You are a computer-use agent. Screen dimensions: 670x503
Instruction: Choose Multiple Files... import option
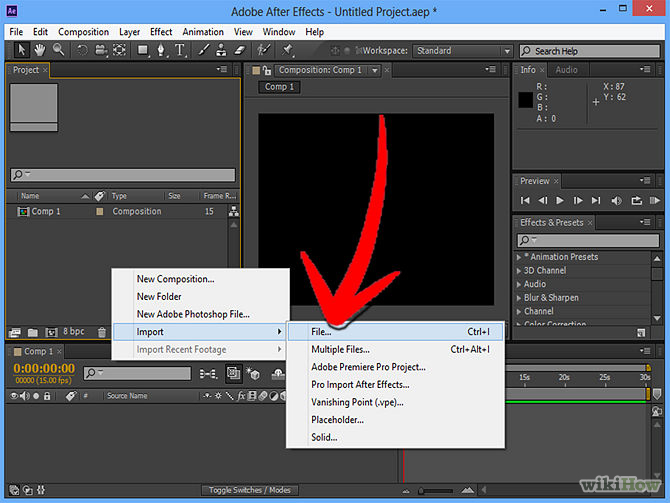click(x=395, y=350)
